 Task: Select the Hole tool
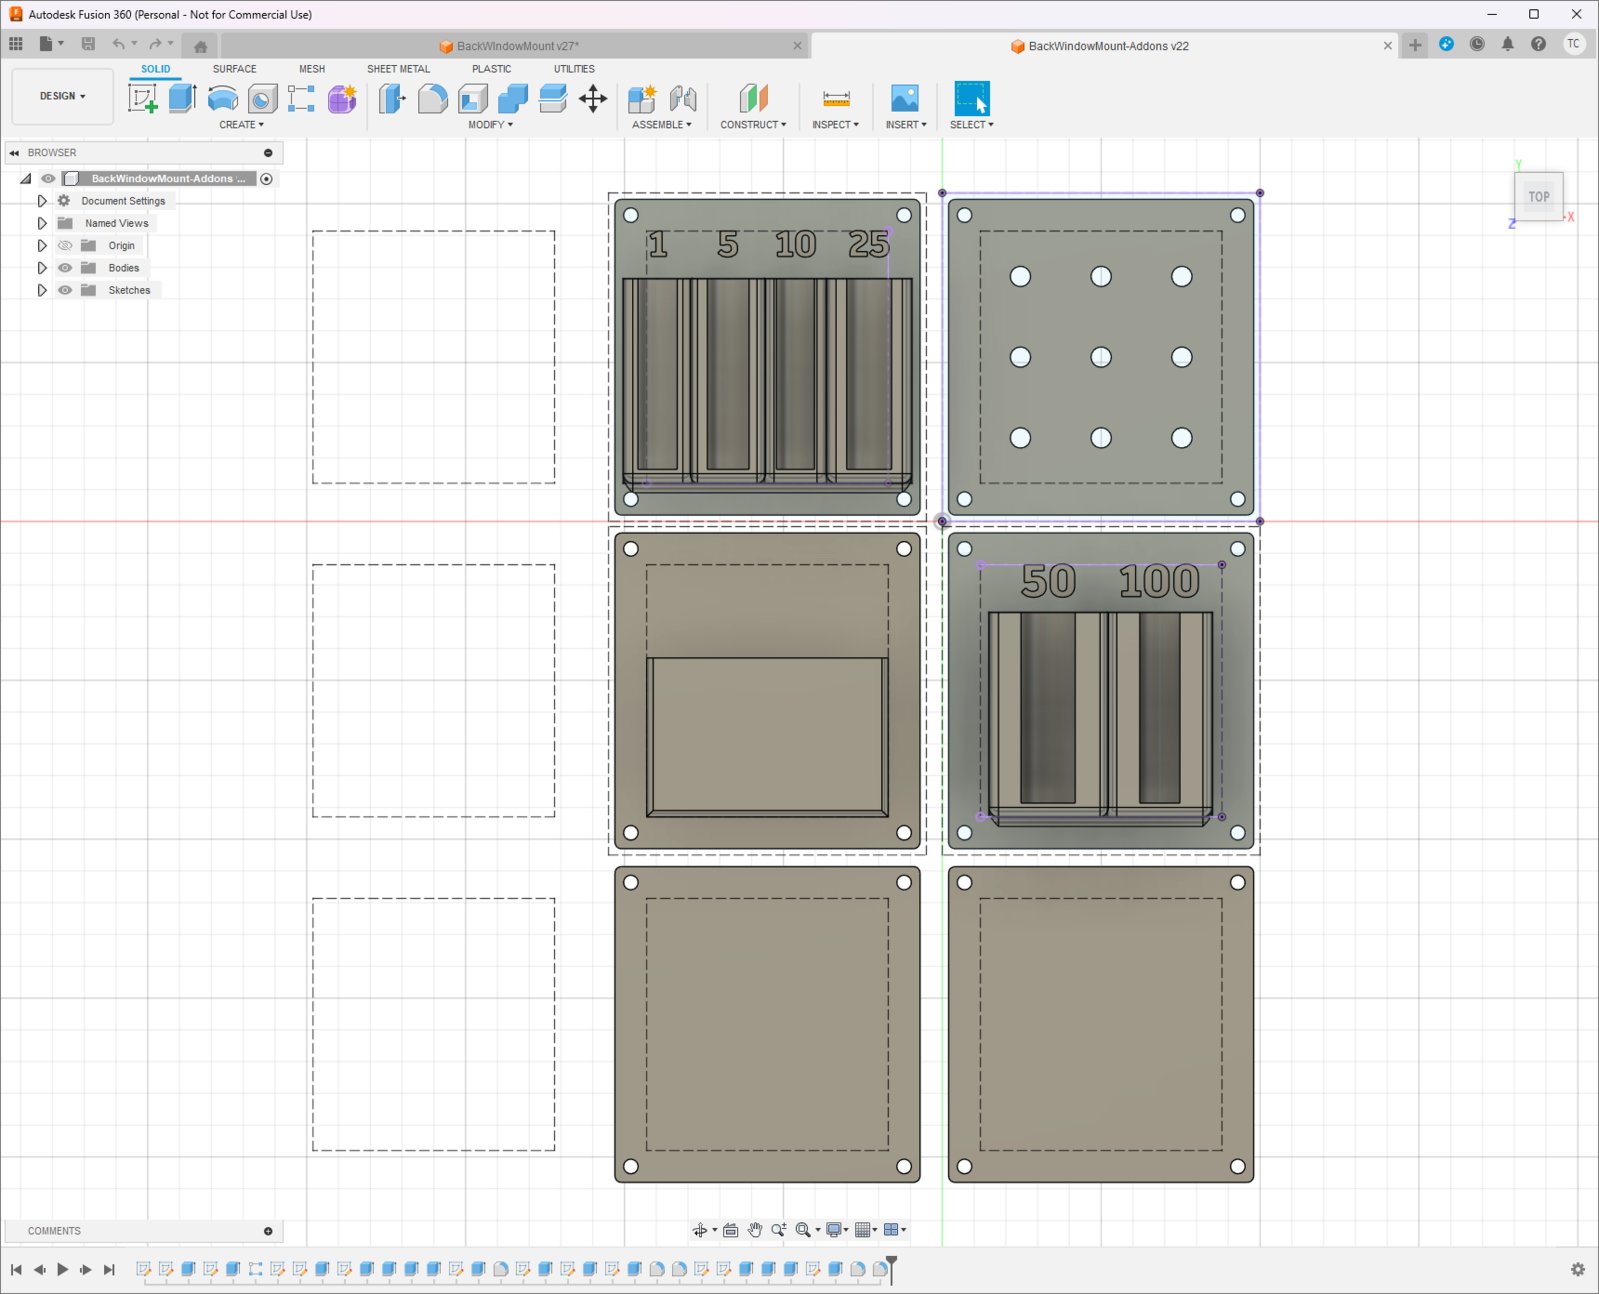tap(262, 98)
